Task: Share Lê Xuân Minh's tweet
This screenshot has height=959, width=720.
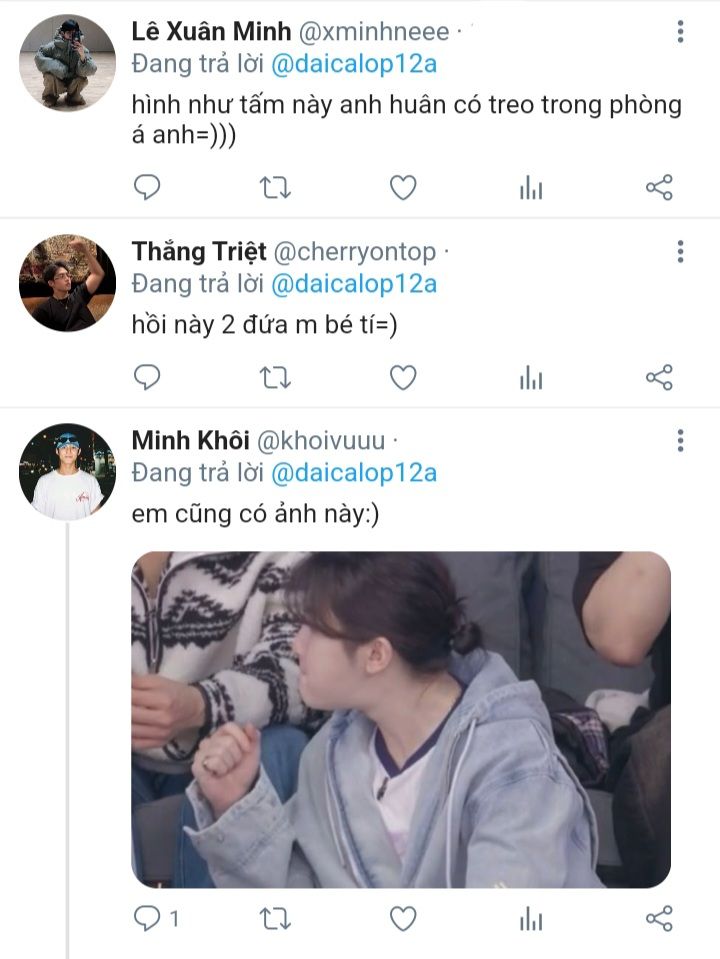Action: click(x=659, y=187)
